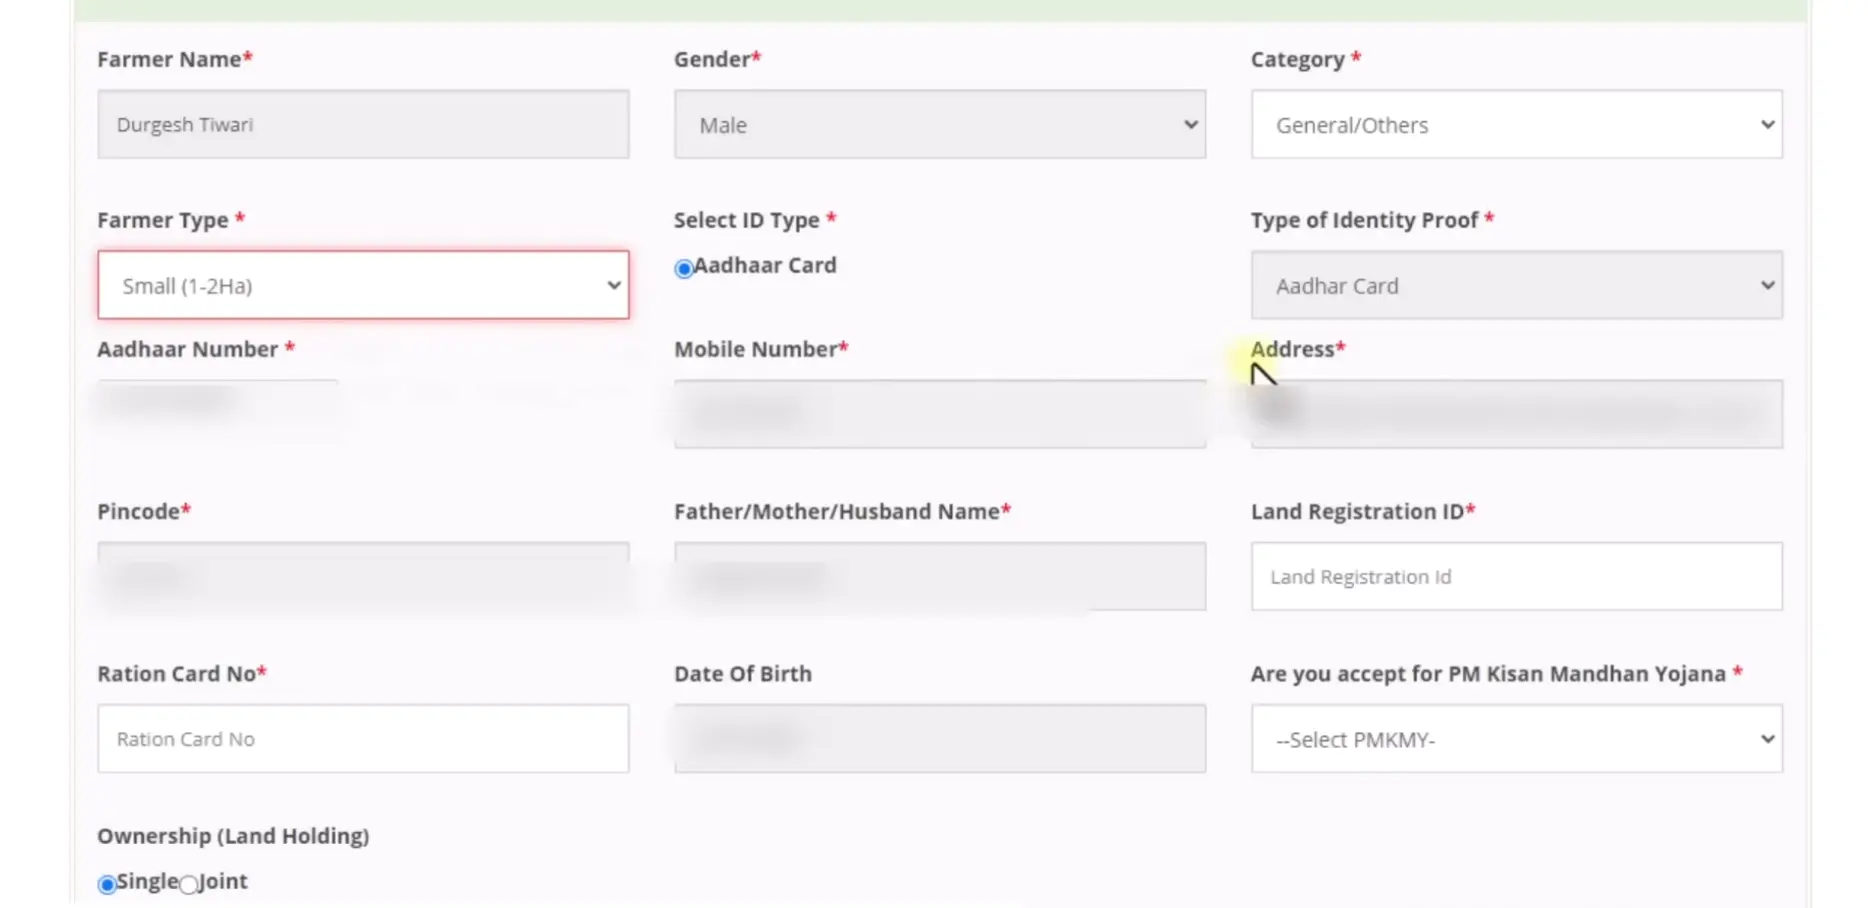The height and width of the screenshot is (908, 1868).
Task: Click the Date Of Birth input box
Action: pyautogui.click(x=939, y=739)
